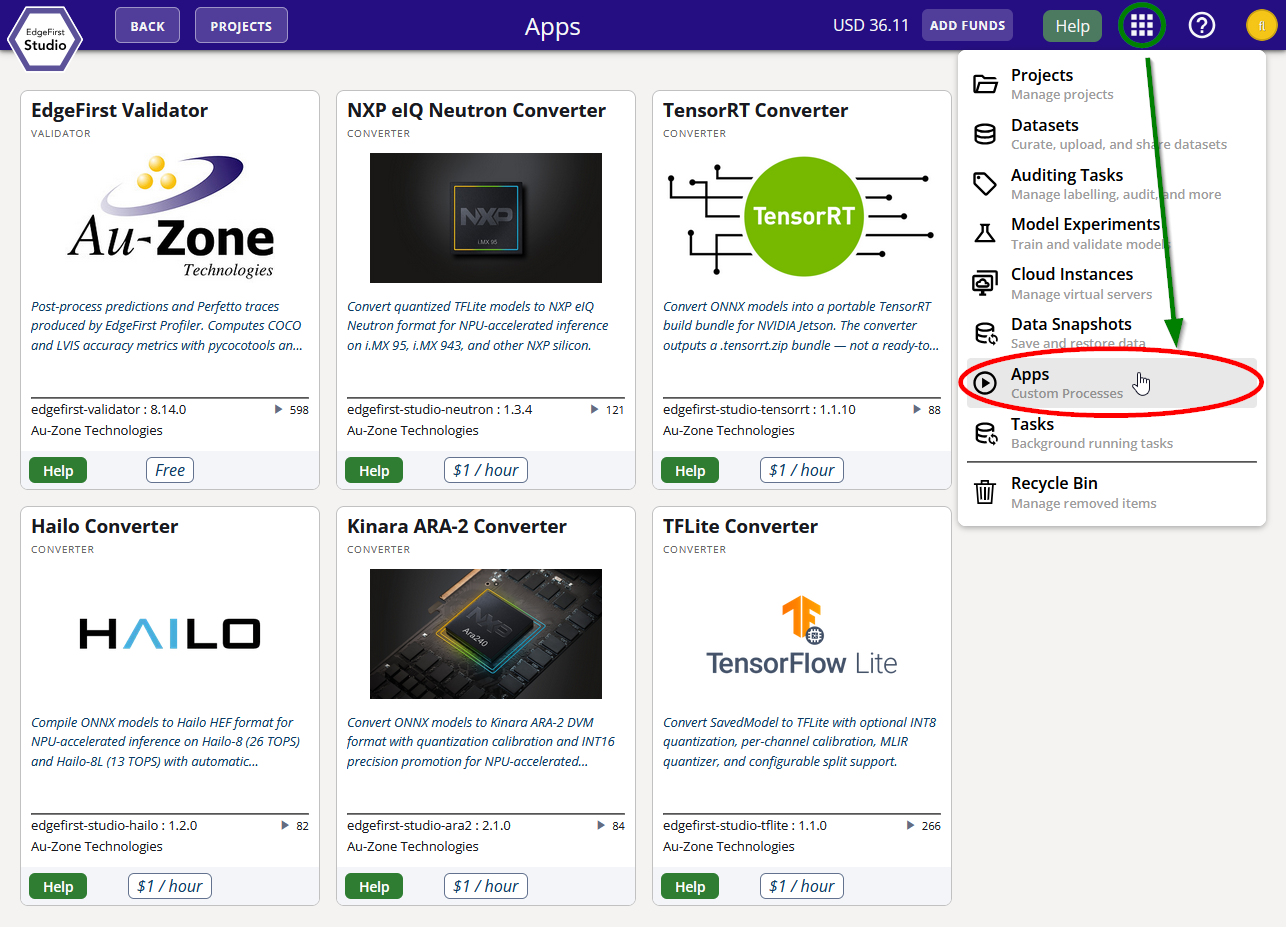1286x927 pixels.
Task: Click the Kinara ARA-2 Converter title
Action: coord(457,526)
